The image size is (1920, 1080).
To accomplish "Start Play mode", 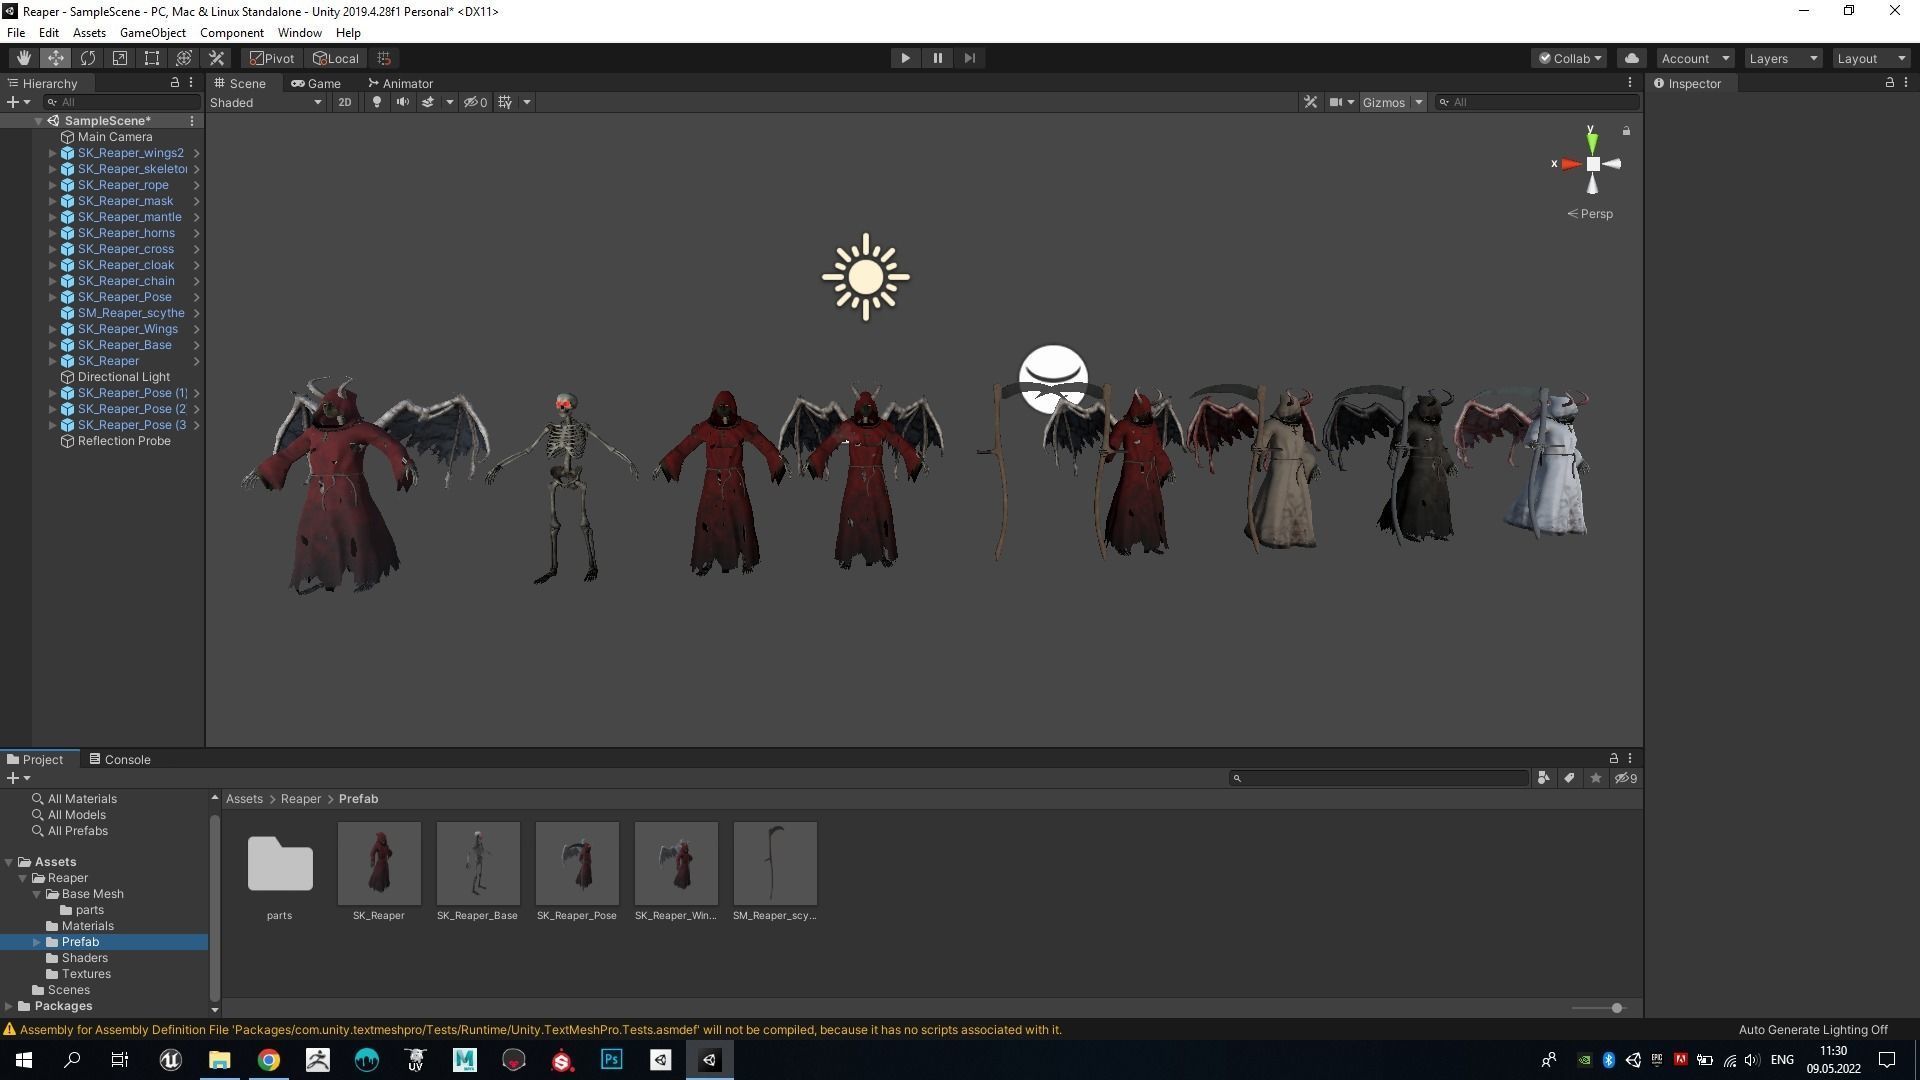I will click(905, 58).
